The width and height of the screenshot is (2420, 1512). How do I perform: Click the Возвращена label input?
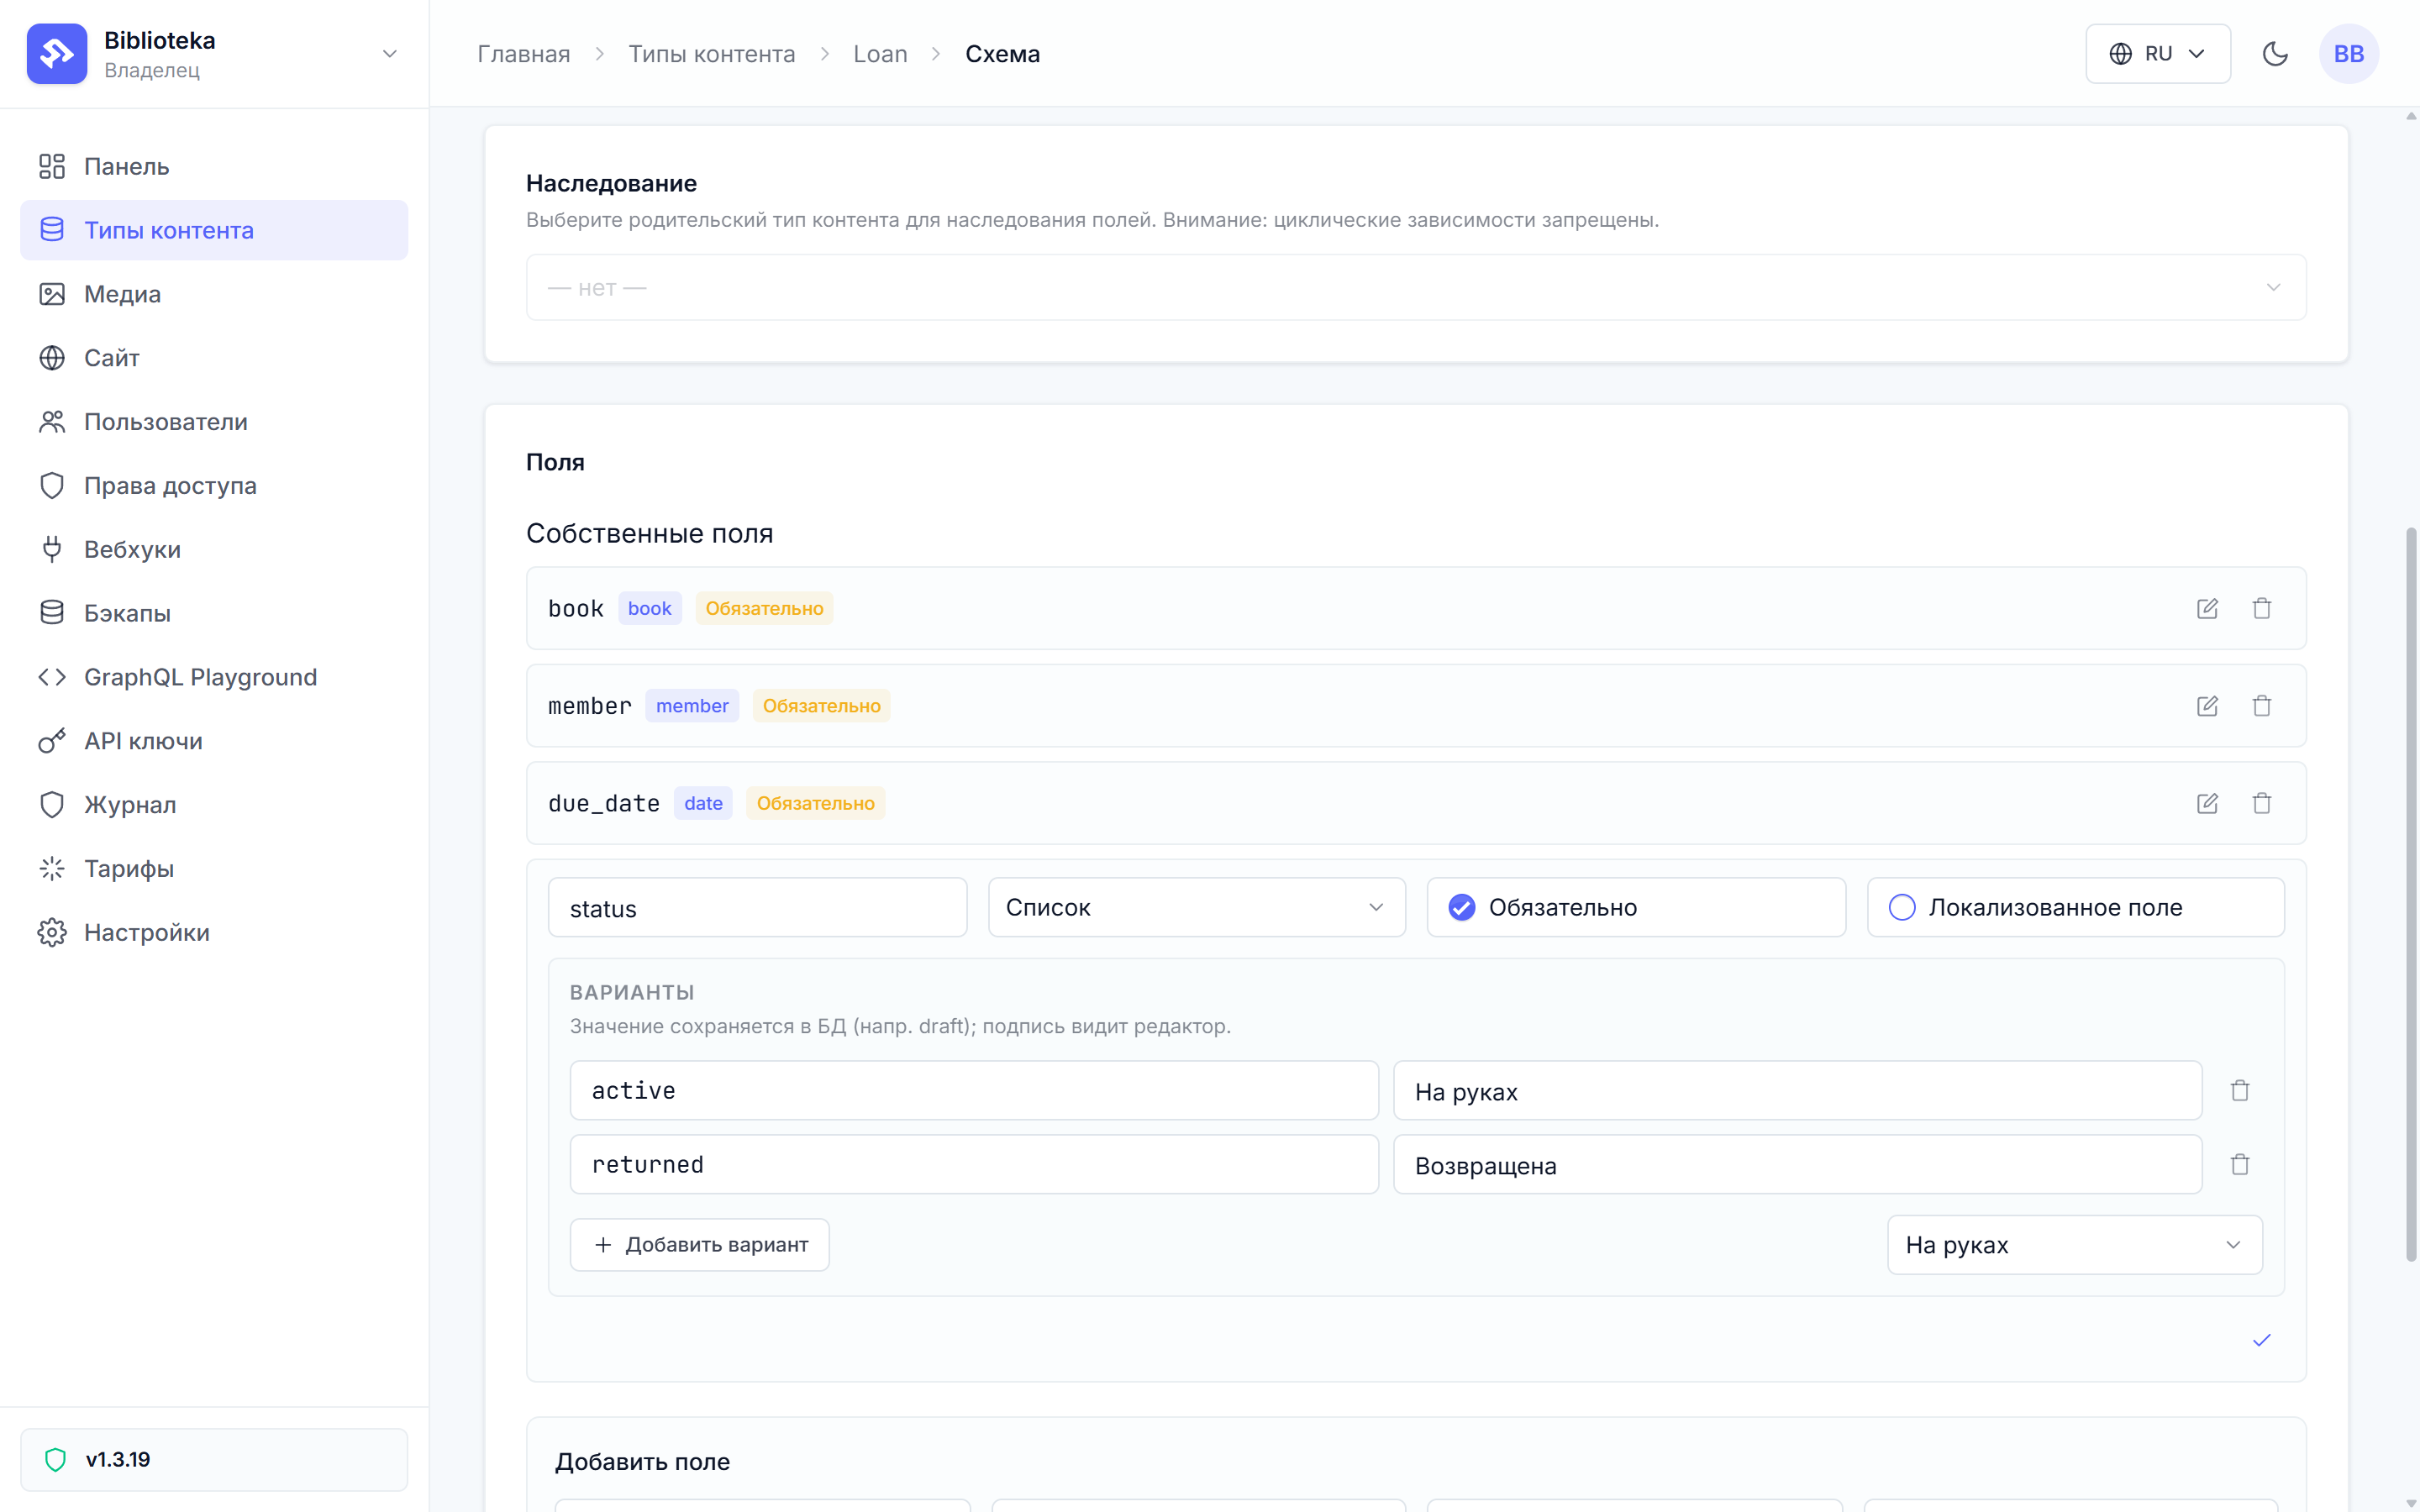[1797, 1164]
